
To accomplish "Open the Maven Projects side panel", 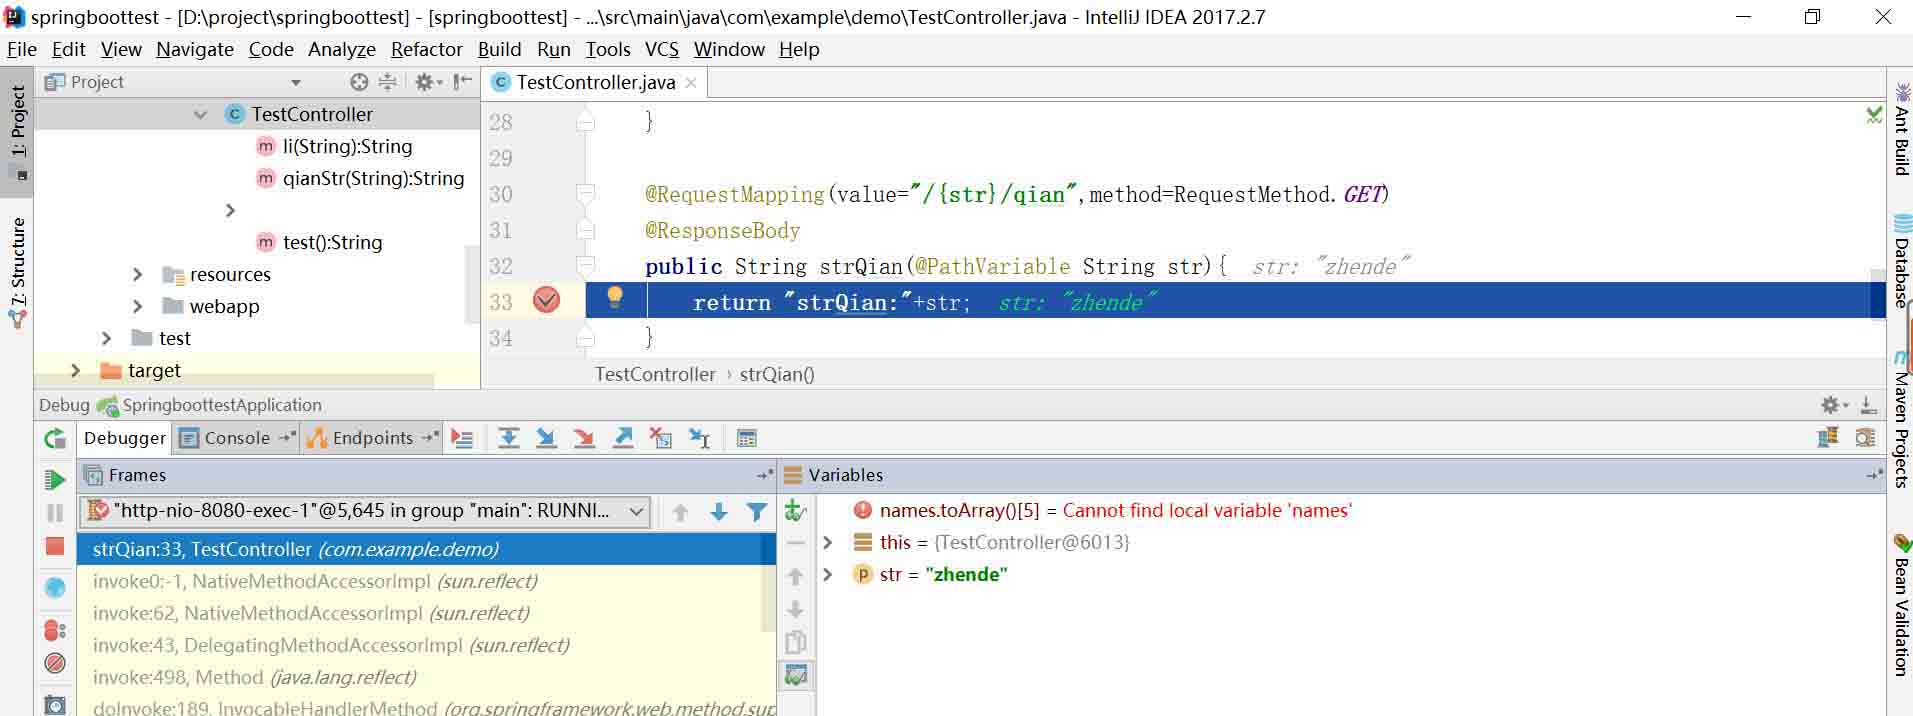I will point(1901,420).
